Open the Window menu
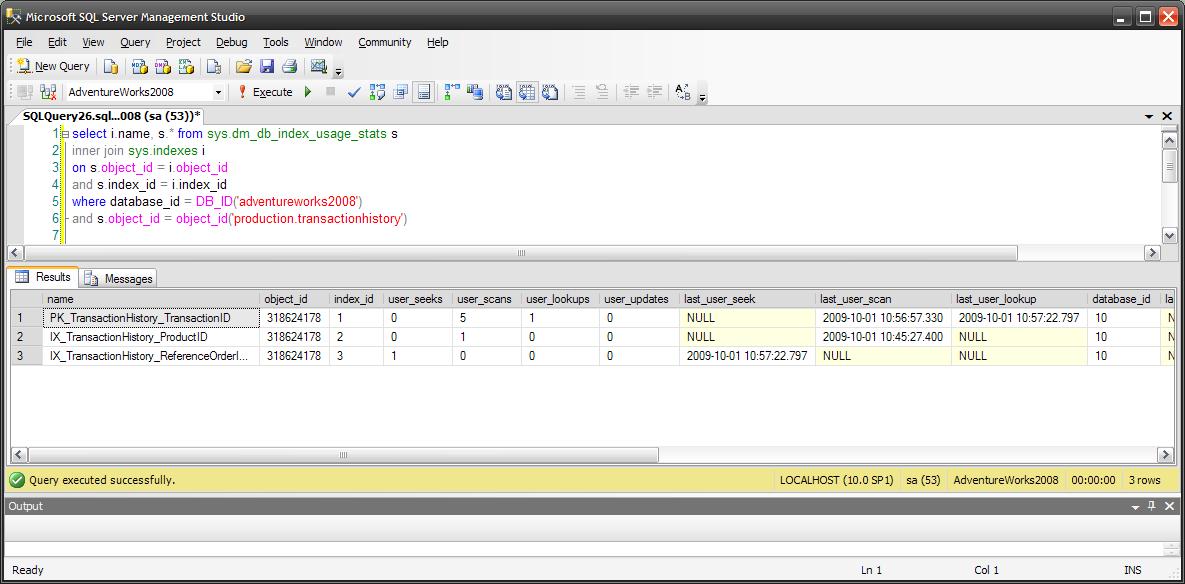1185x584 pixels. pos(323,42)
